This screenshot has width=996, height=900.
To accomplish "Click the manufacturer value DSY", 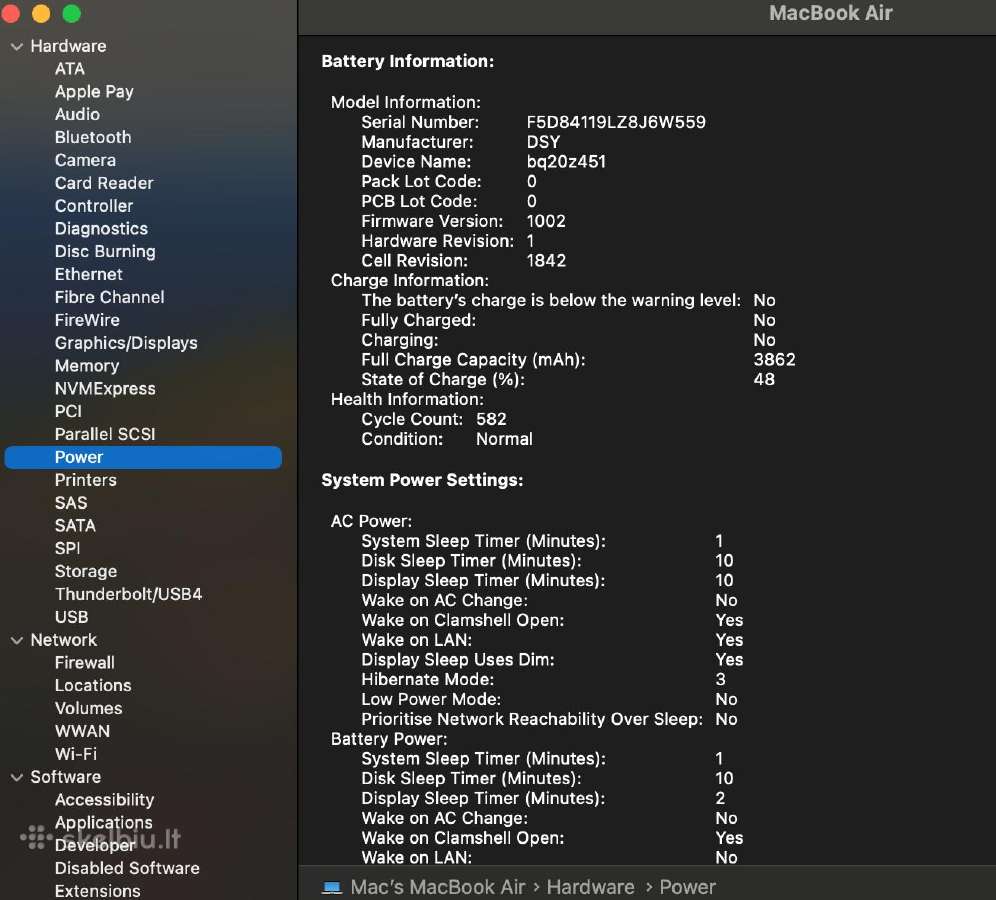I will pos(544,142).
